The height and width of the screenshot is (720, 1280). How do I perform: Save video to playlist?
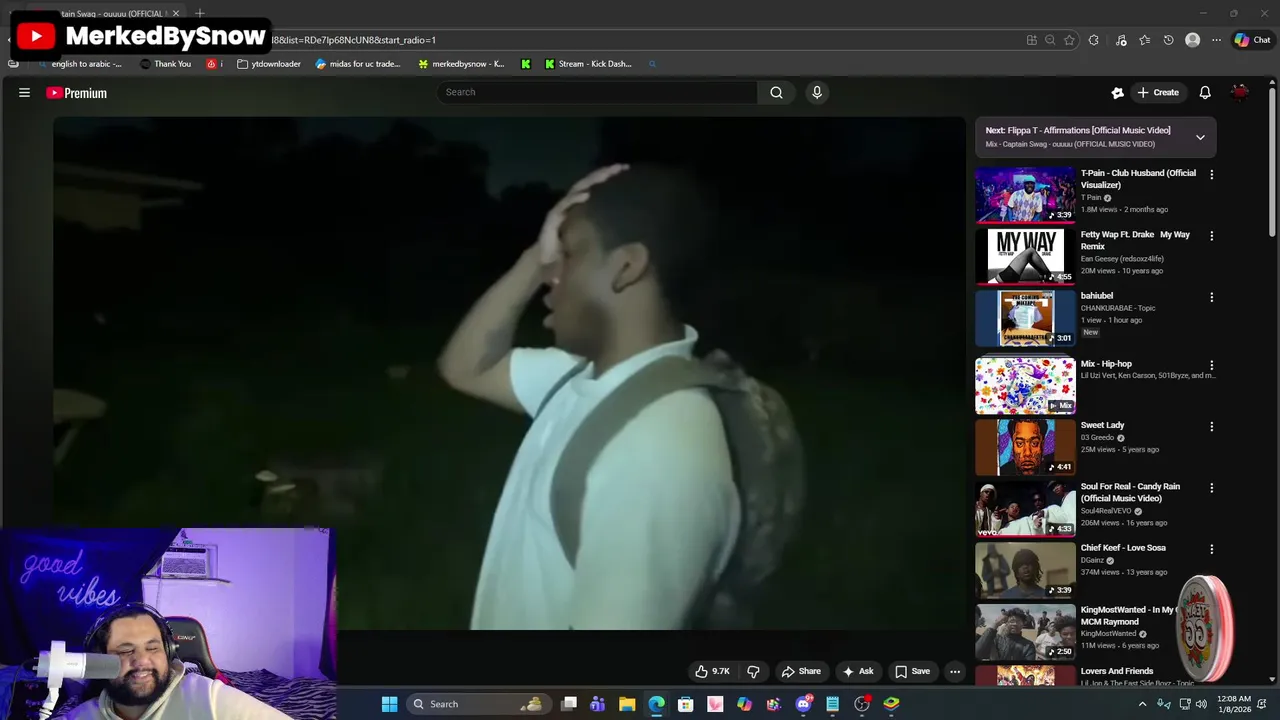pyautogui.click(x=912, y=671)
